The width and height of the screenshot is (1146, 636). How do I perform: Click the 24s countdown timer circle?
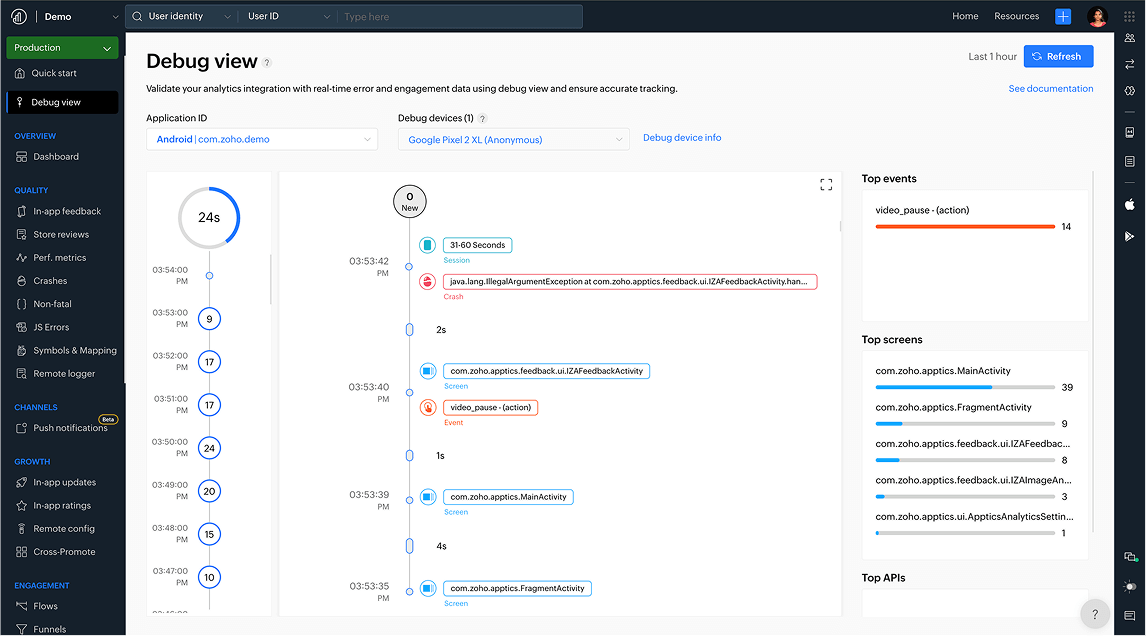pyautogui.click(x=209, y=218)
